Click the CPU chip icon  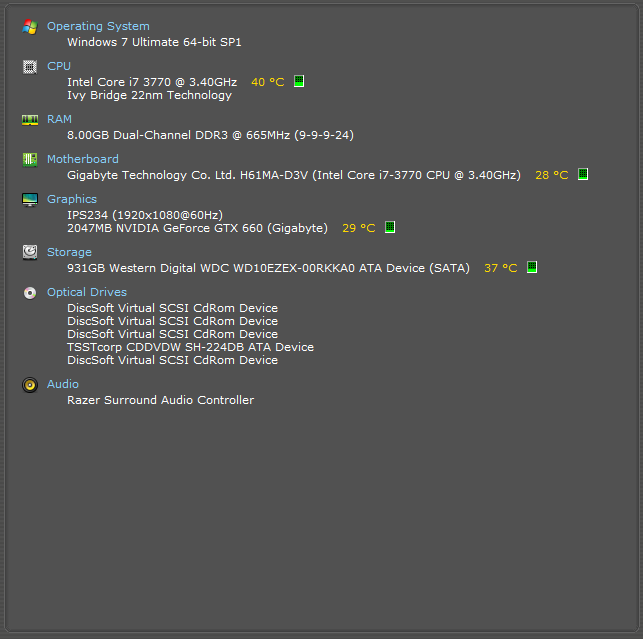point(30,67)
